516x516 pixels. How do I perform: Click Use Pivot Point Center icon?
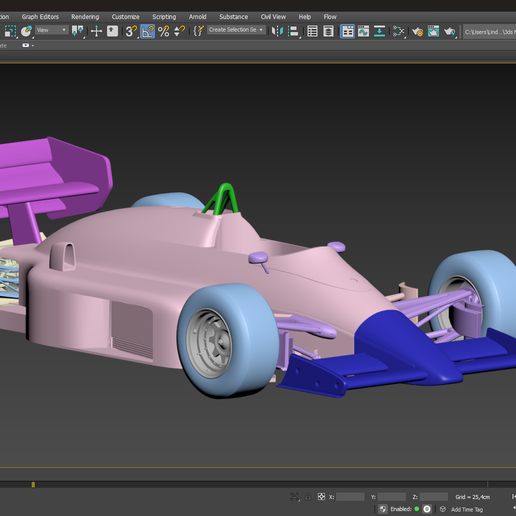point(78,31)
